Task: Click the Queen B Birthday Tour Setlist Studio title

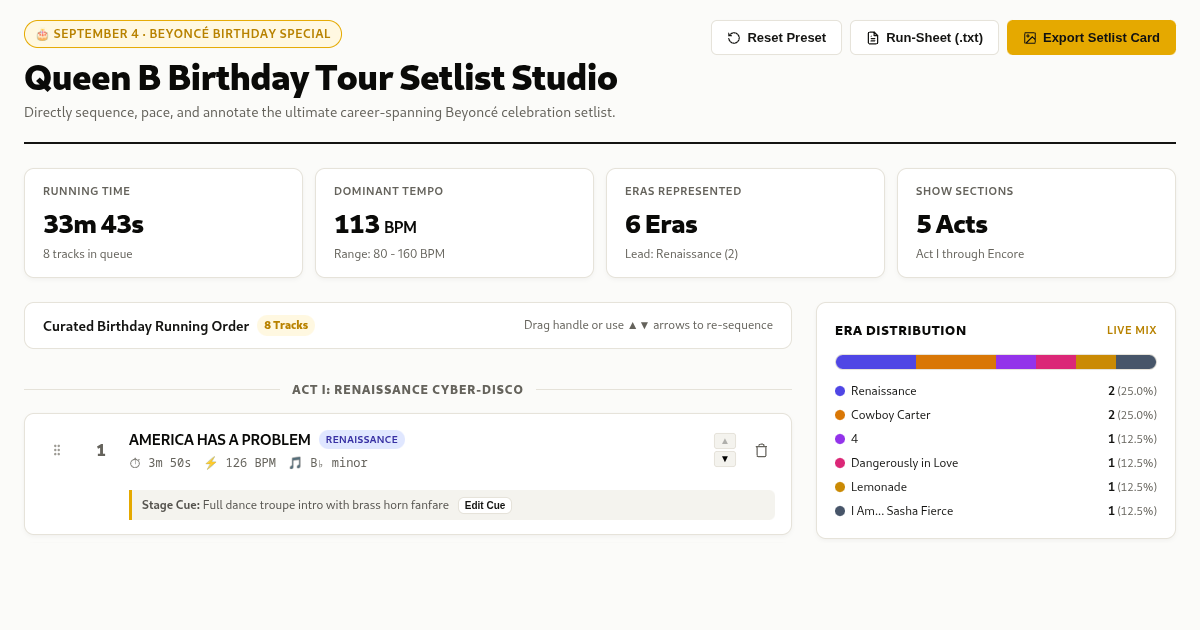Action: coord(321,78)
